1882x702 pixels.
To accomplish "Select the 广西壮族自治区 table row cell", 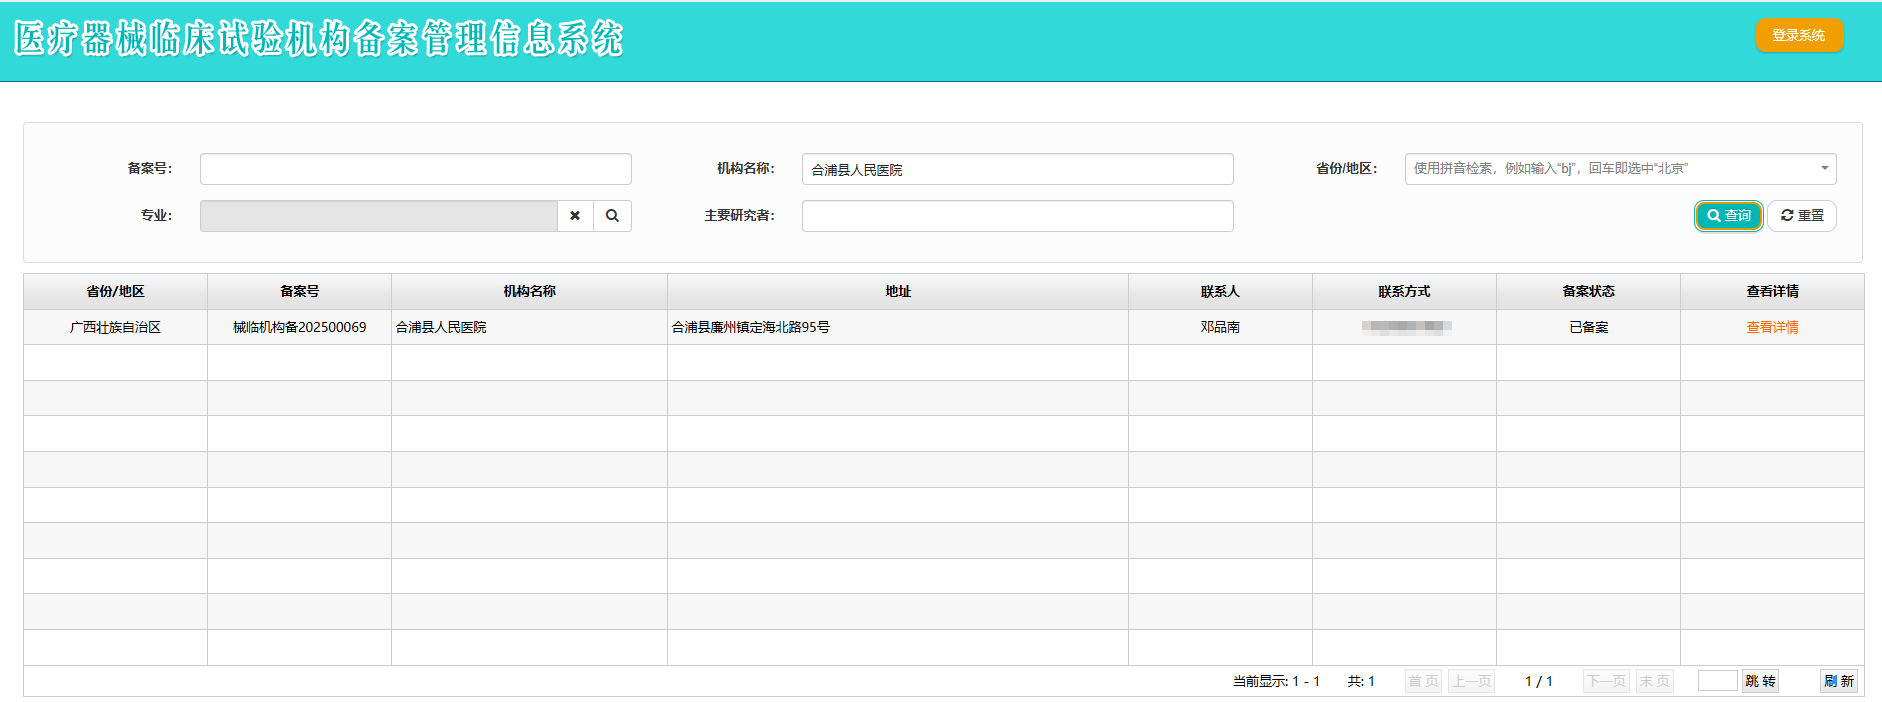I will pyautogui.click(x=115, y=327).
